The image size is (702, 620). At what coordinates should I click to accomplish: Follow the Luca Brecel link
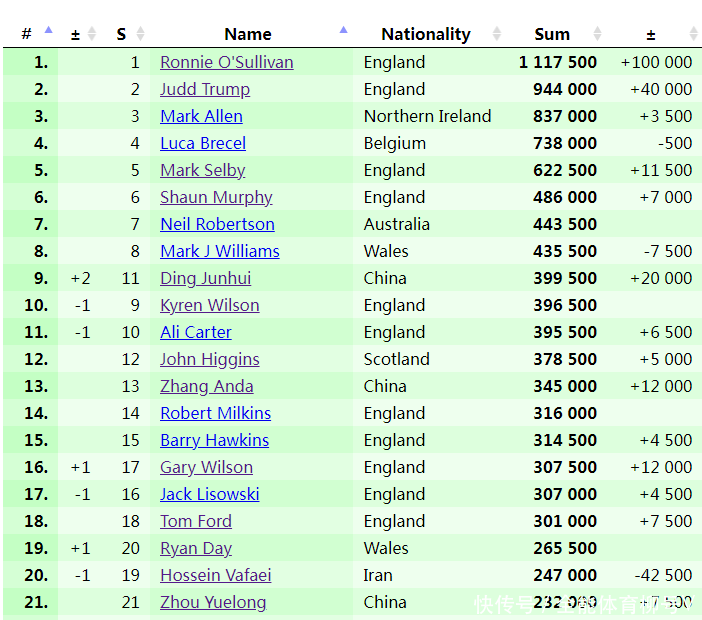click(203, 143)
